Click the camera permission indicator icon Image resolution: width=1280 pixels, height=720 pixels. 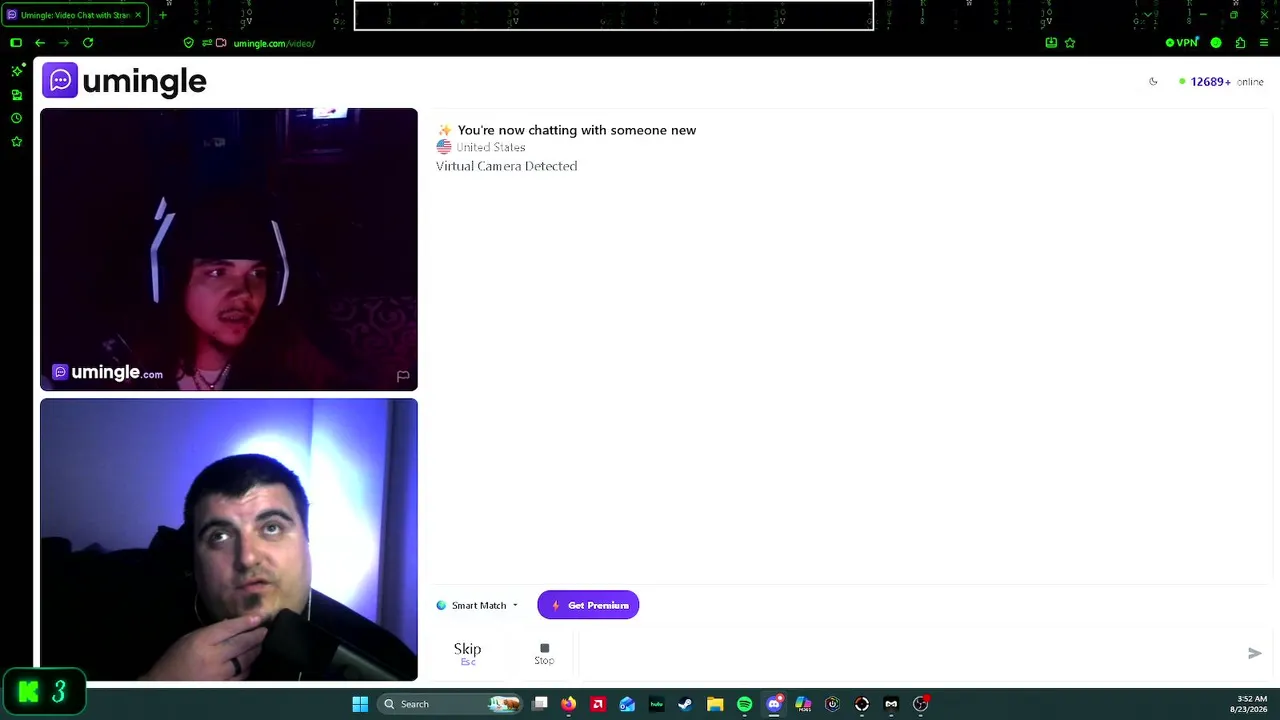pyautogui.click(x=221, y=43)
